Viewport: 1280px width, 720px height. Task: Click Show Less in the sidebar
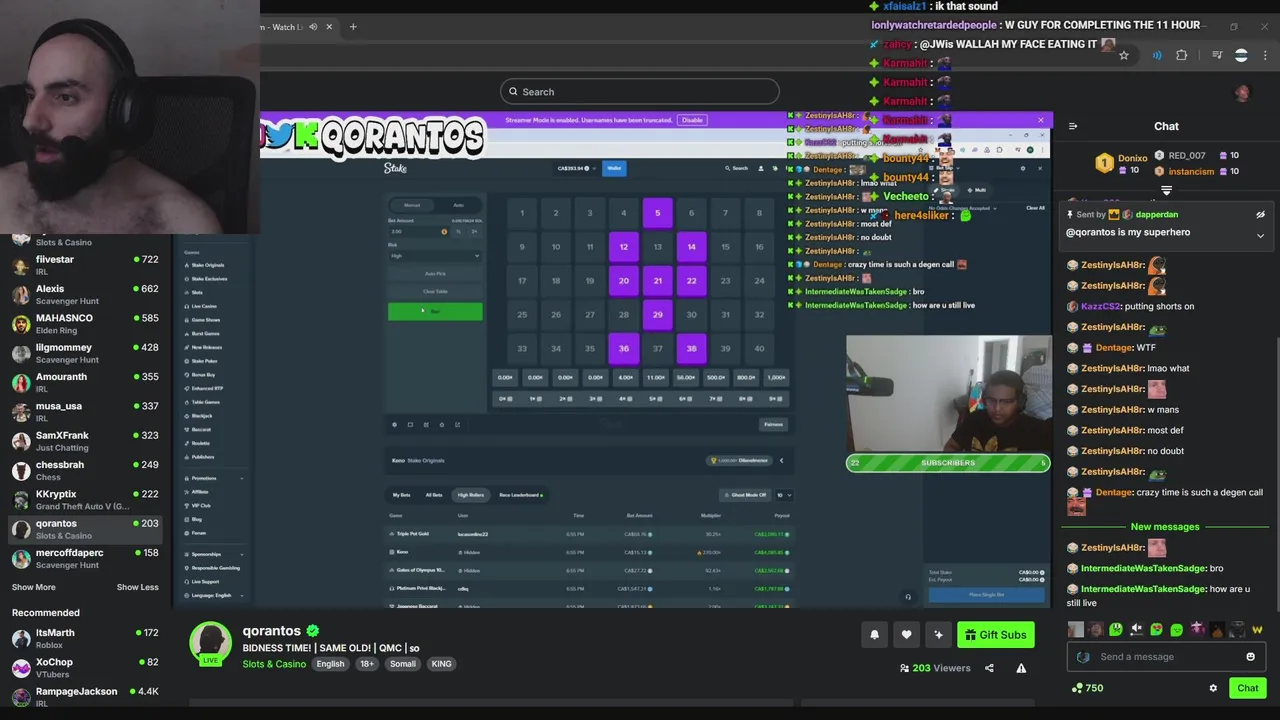coord(138,587)
